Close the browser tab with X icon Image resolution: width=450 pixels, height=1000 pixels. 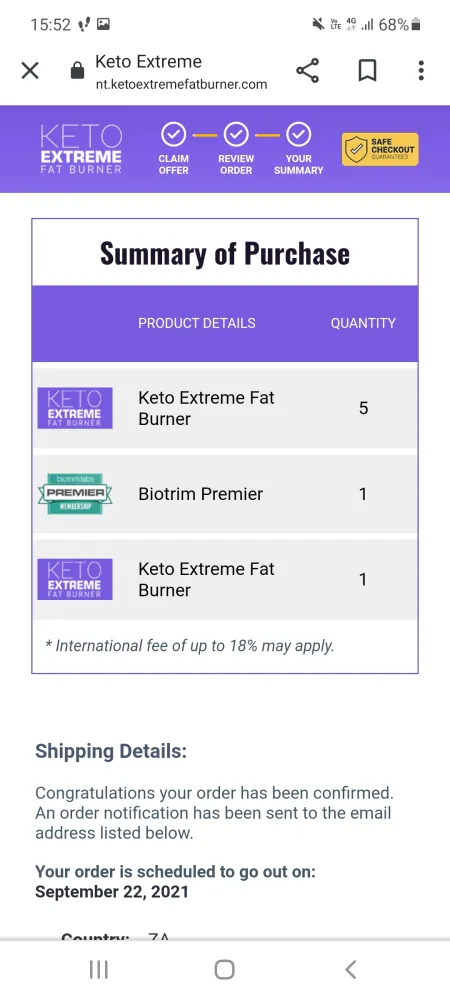(x=30, y=70)
